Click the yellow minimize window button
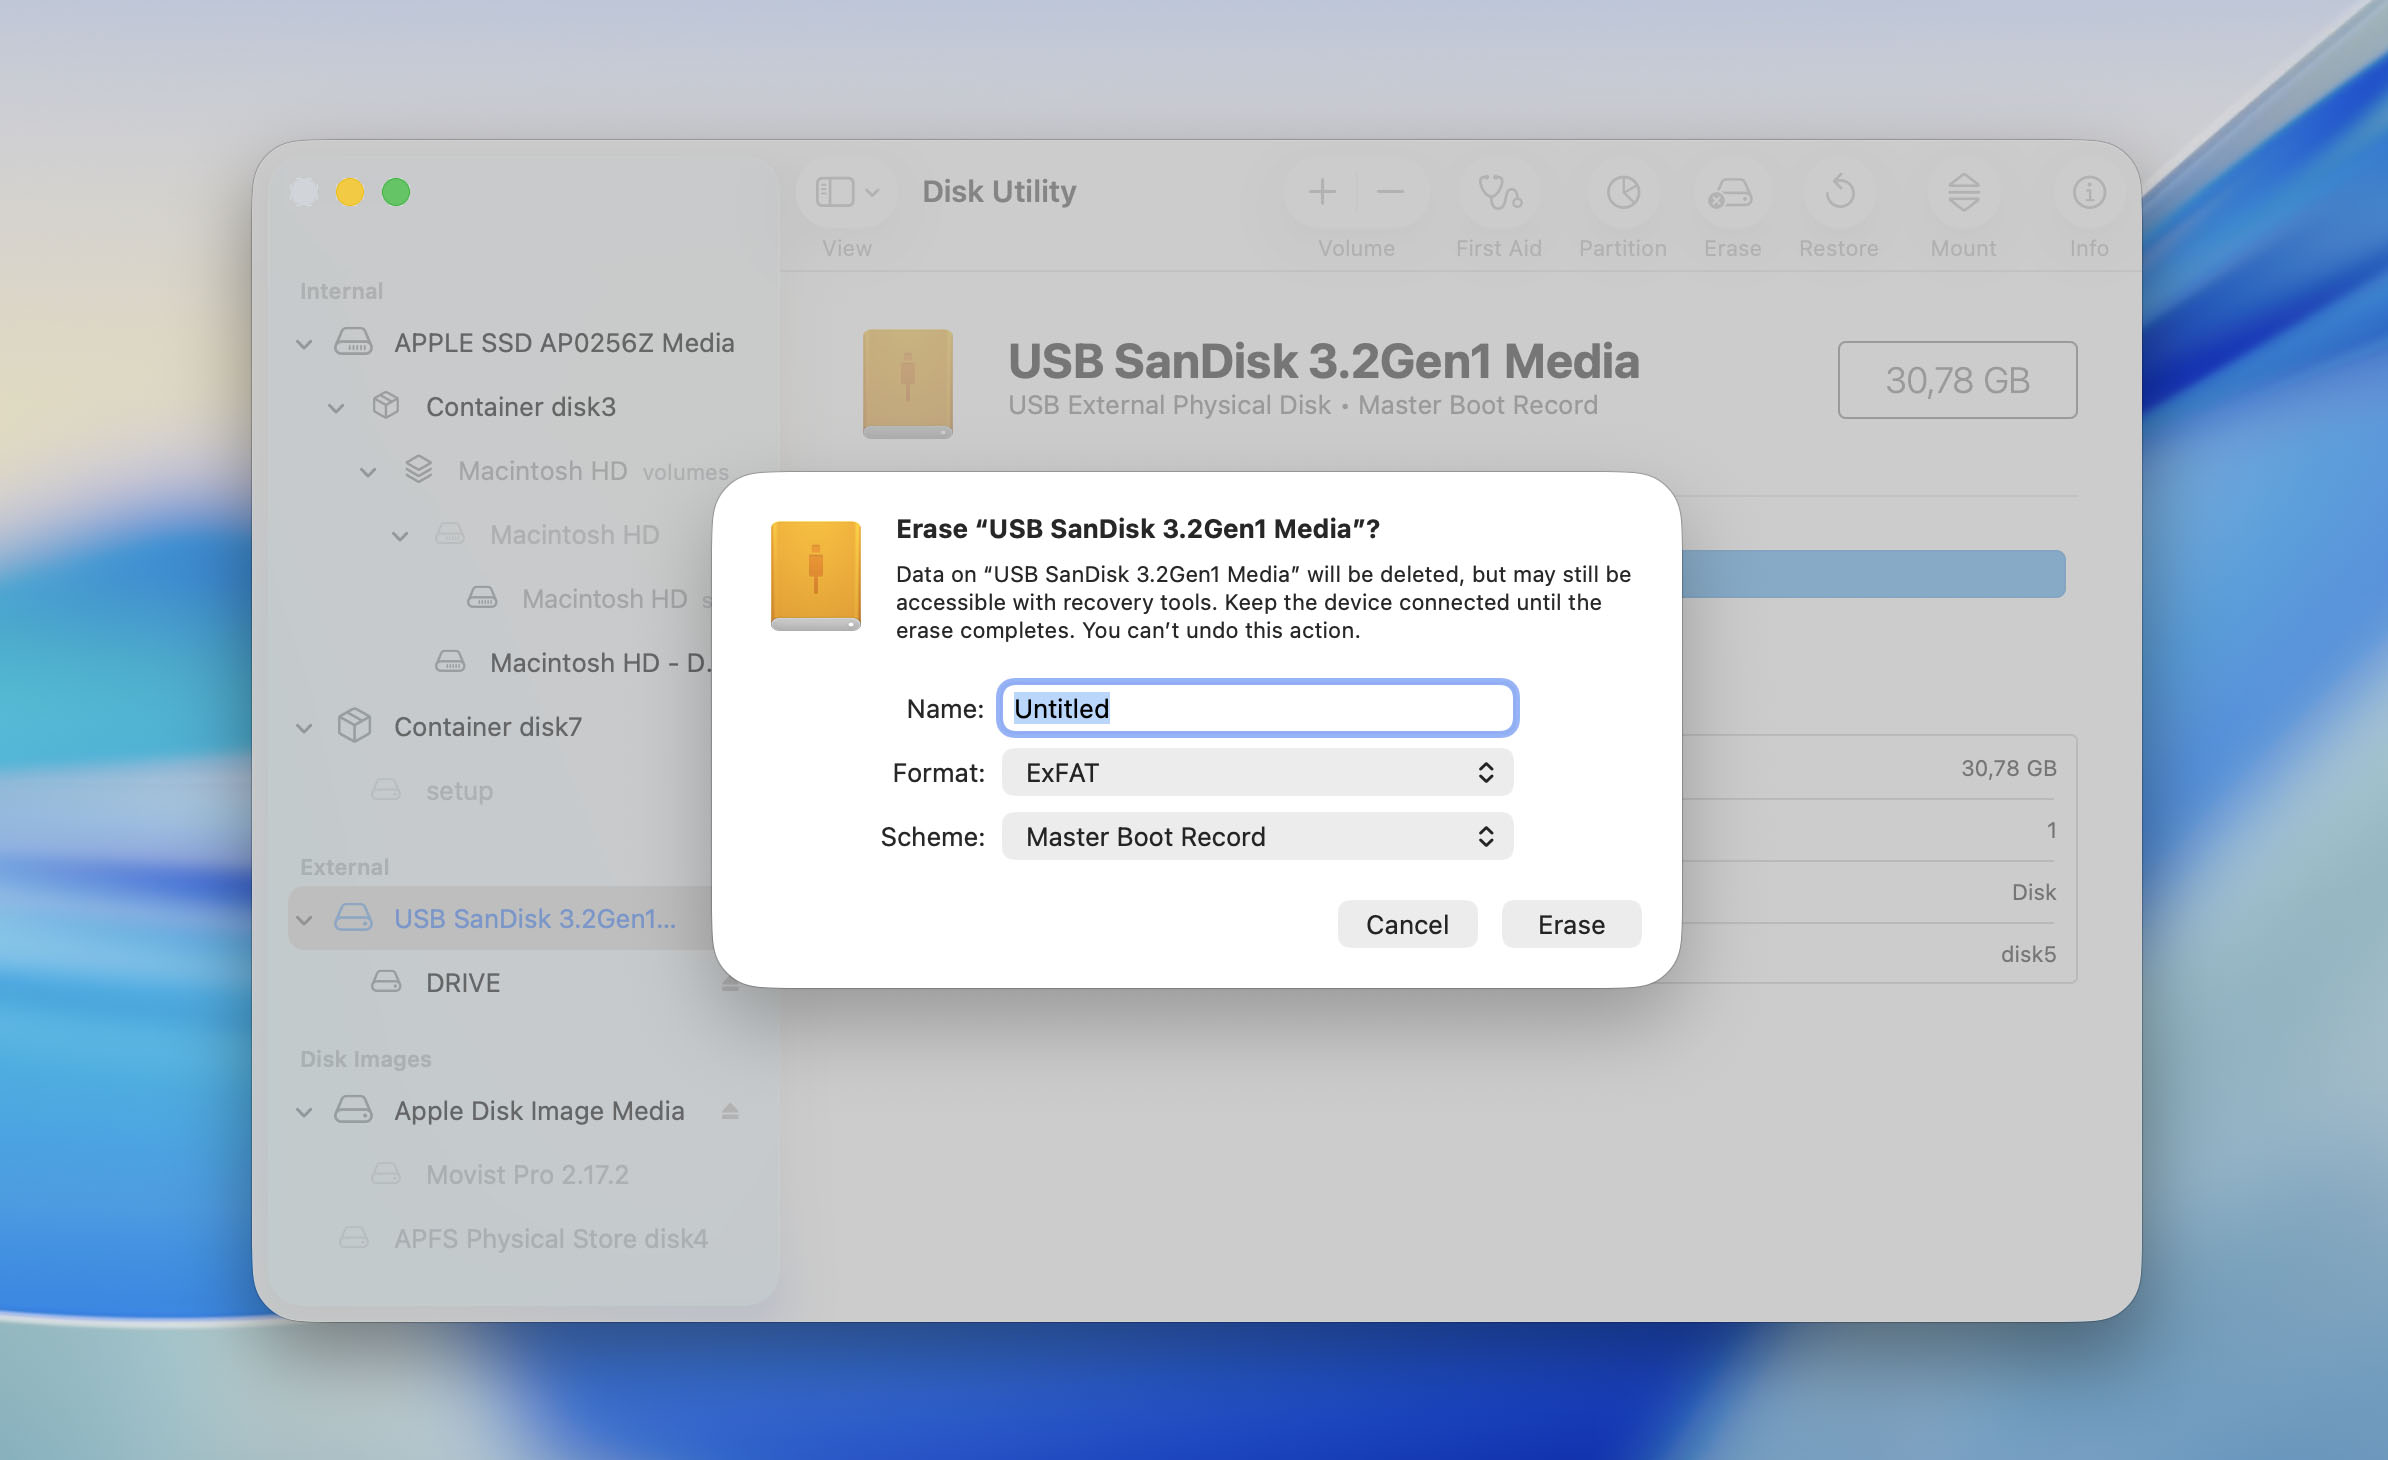This screenshot has height=1460, width=2388. click(350, 191)
